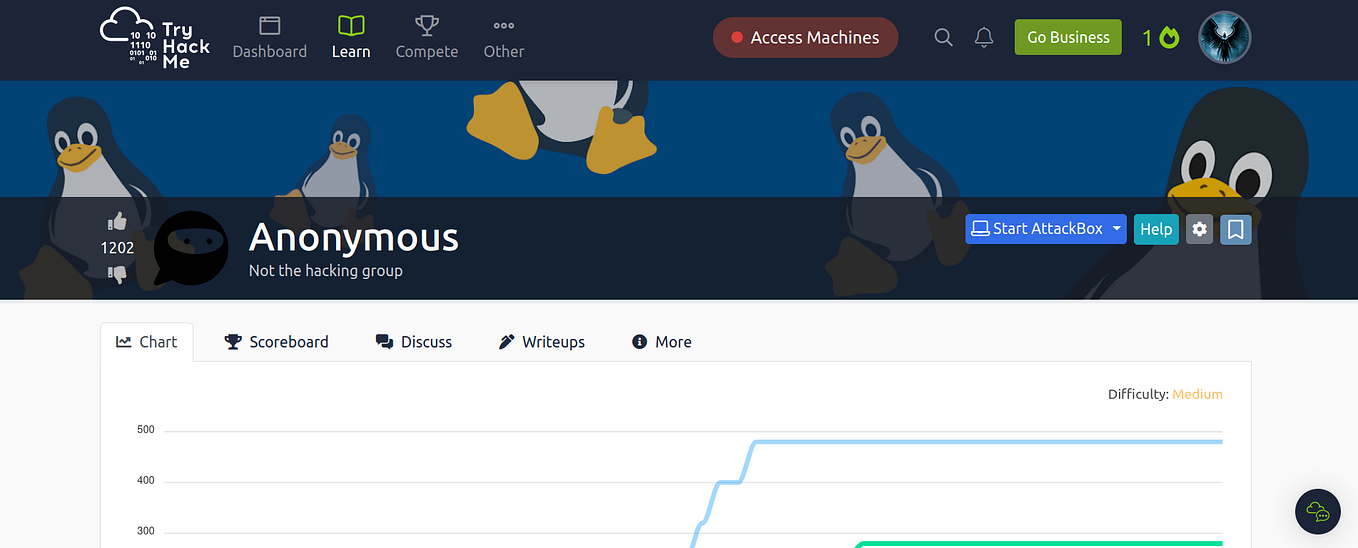1358x548 pixels.
Task: Open the Compete nav item
Action: (x=427, y=38)
